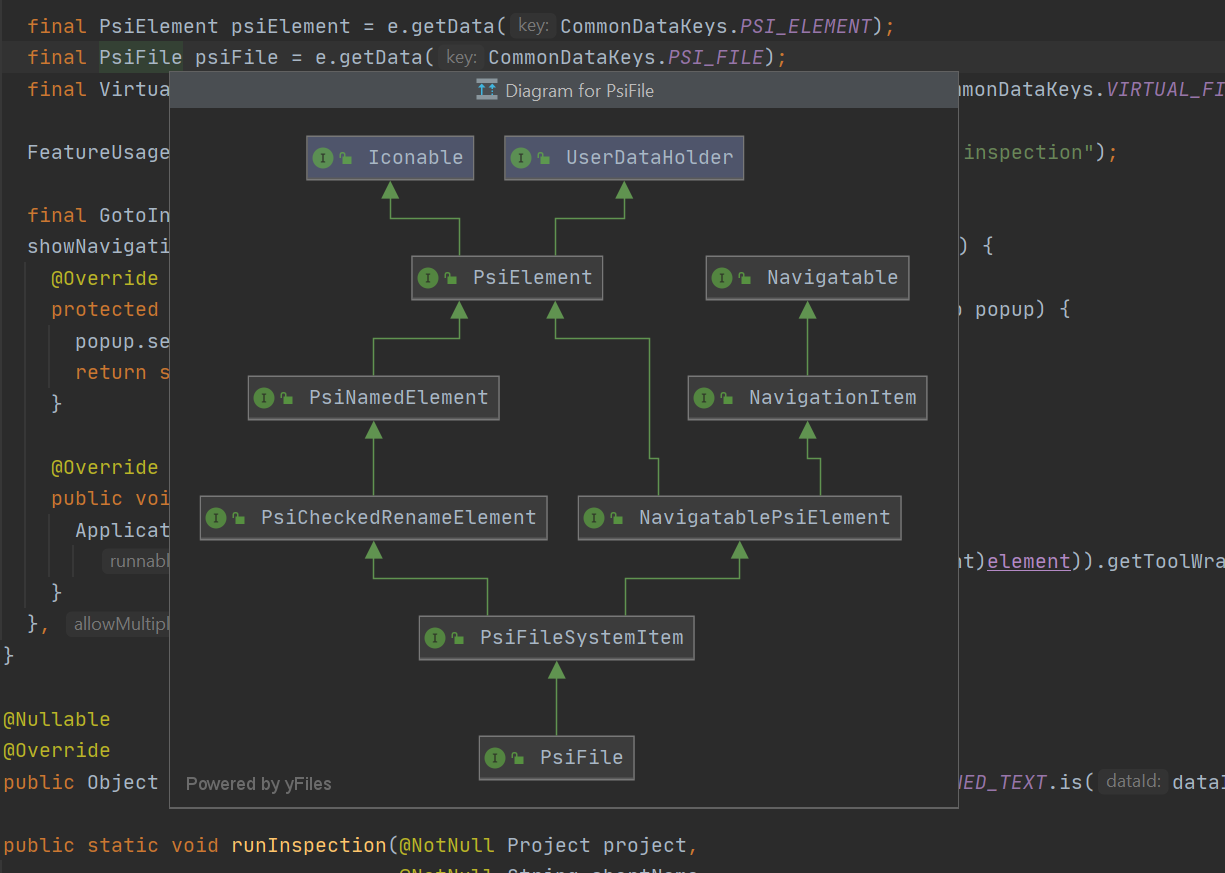The image size is (1225, 873).
Task: Click the public lock icon on PsiFile node
Action: 517,758
